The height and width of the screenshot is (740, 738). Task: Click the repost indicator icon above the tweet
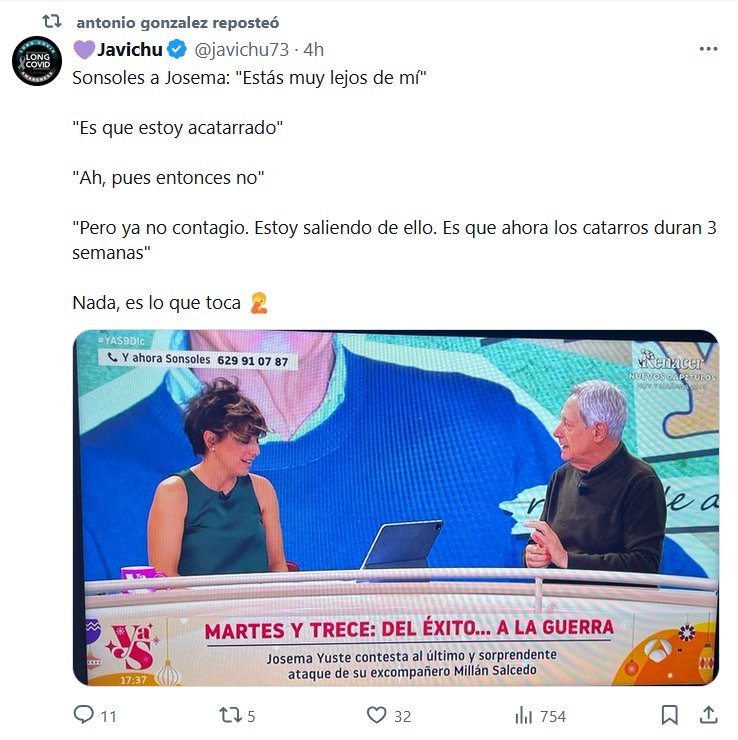(x=52, y=21)
